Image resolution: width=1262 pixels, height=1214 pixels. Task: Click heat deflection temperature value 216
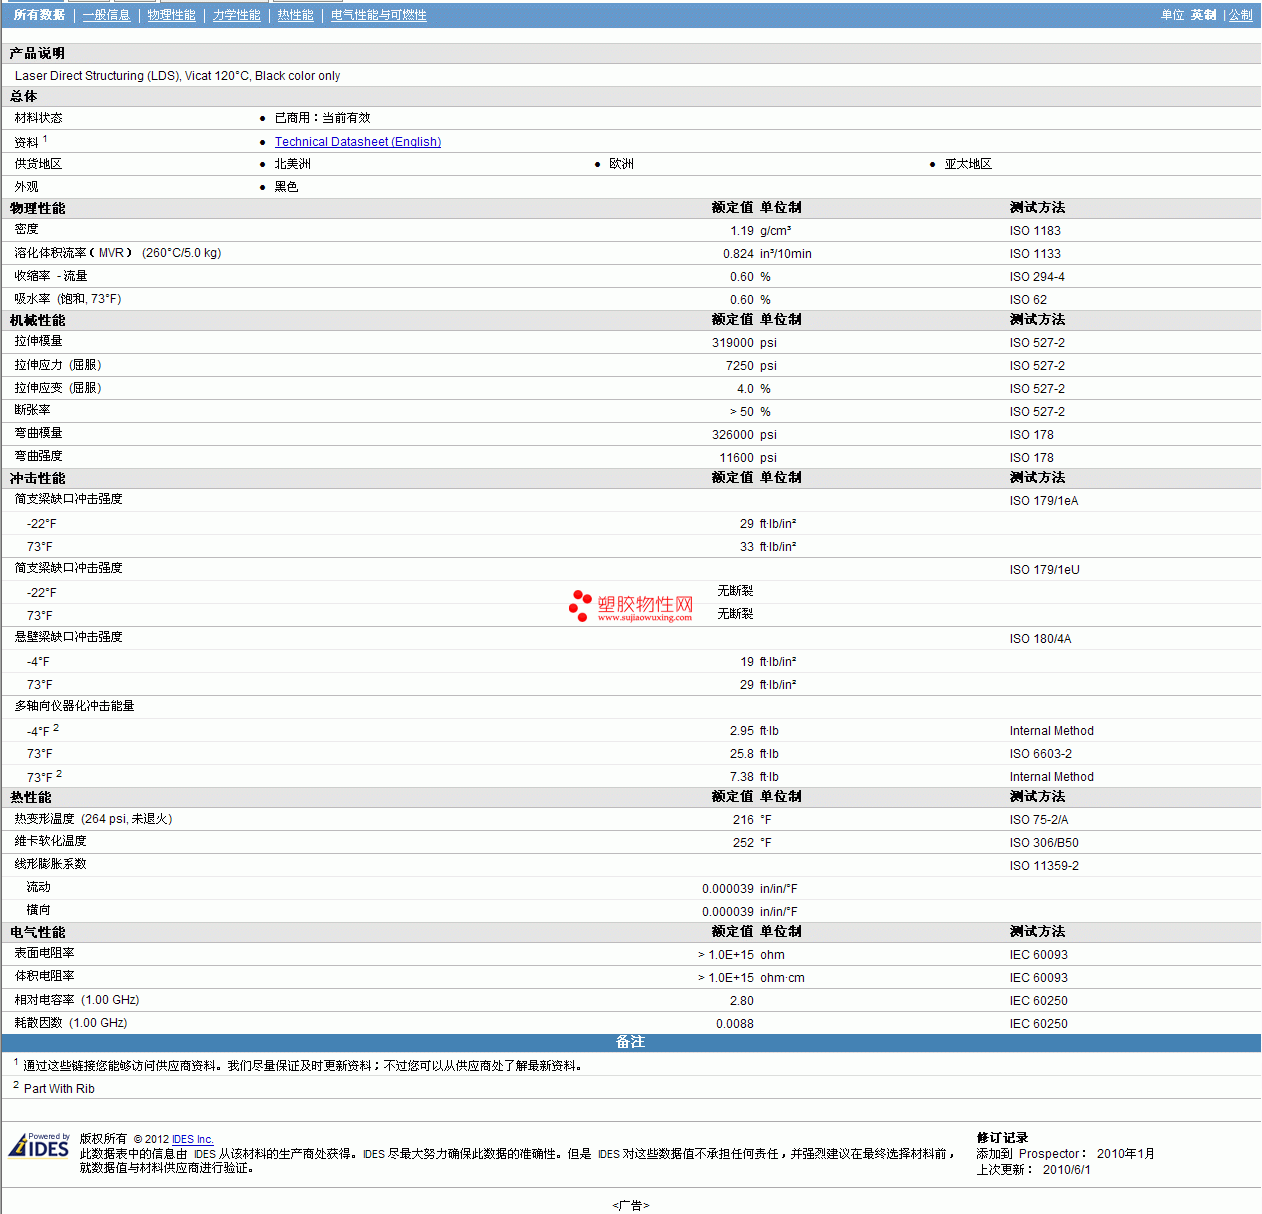743,820
